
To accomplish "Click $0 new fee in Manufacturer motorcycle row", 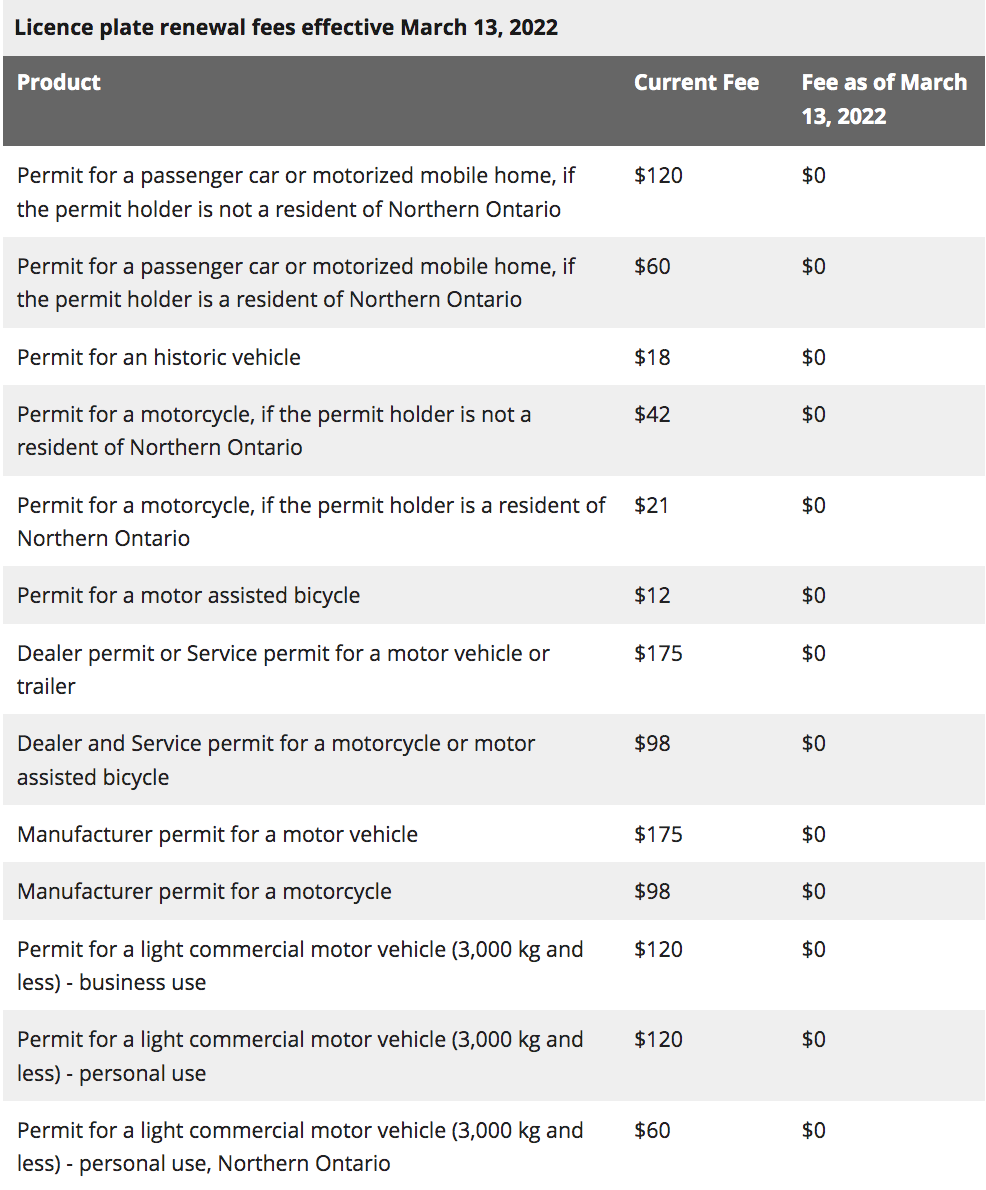I will point(814,891).
